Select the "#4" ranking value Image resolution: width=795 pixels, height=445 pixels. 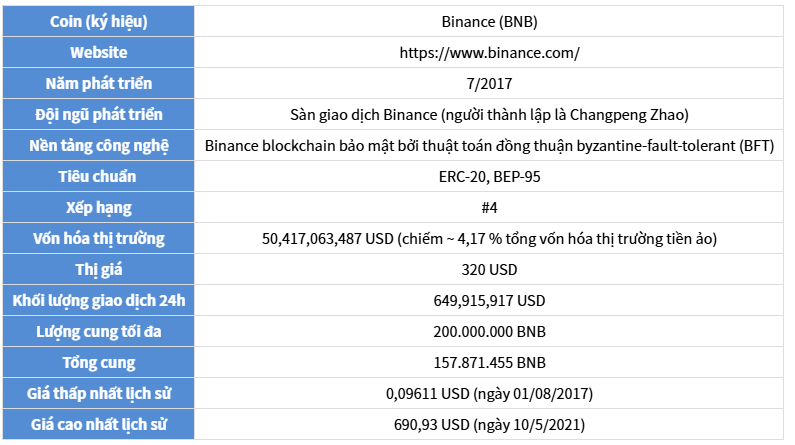click(488, 208)
